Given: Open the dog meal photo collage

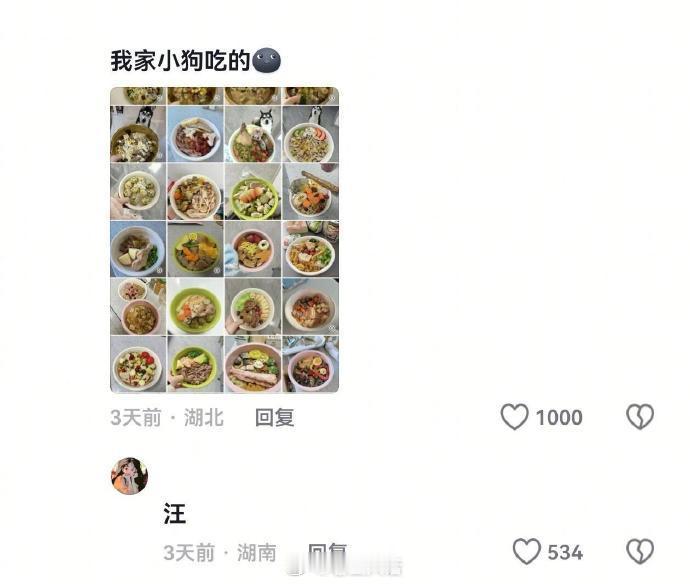Looking at the screenshot, I should click(x=224, y=239).
